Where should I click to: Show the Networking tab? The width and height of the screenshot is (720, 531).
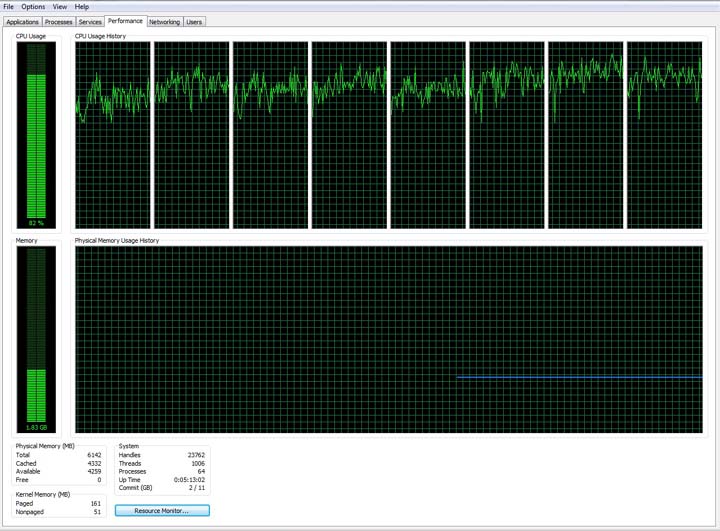(164, 22)
